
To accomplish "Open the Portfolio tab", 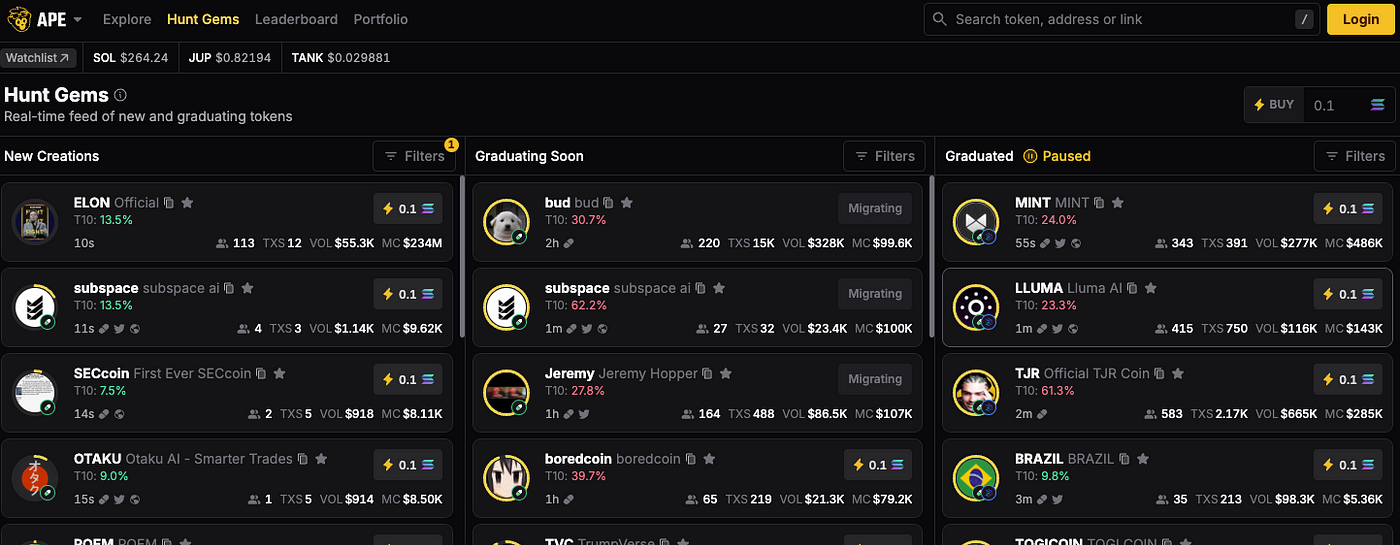I will click(381, 19).
